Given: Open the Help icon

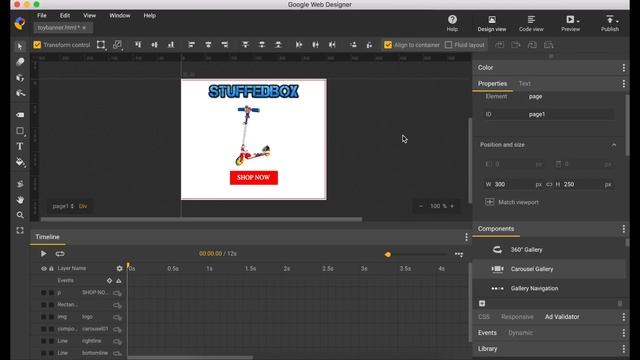Looking at the screenshot, I should [x=452, y=20].
